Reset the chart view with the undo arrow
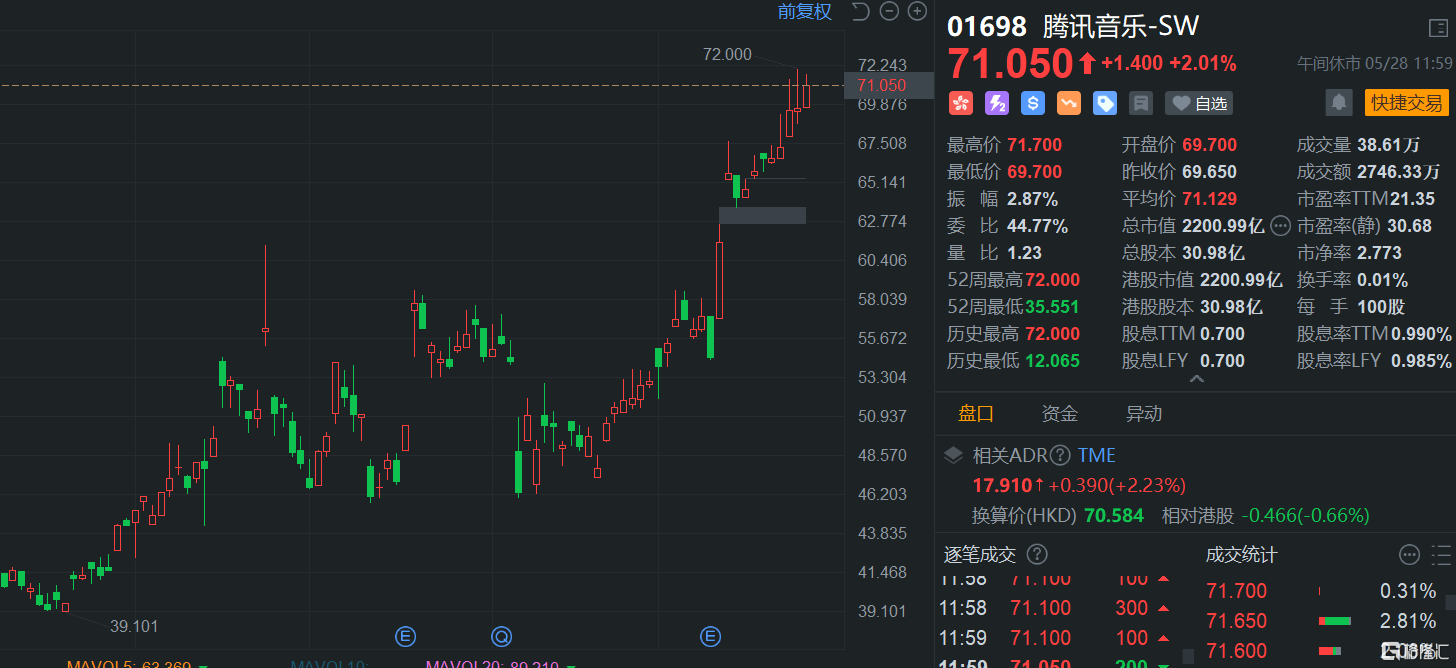 [x=860, y=12]
